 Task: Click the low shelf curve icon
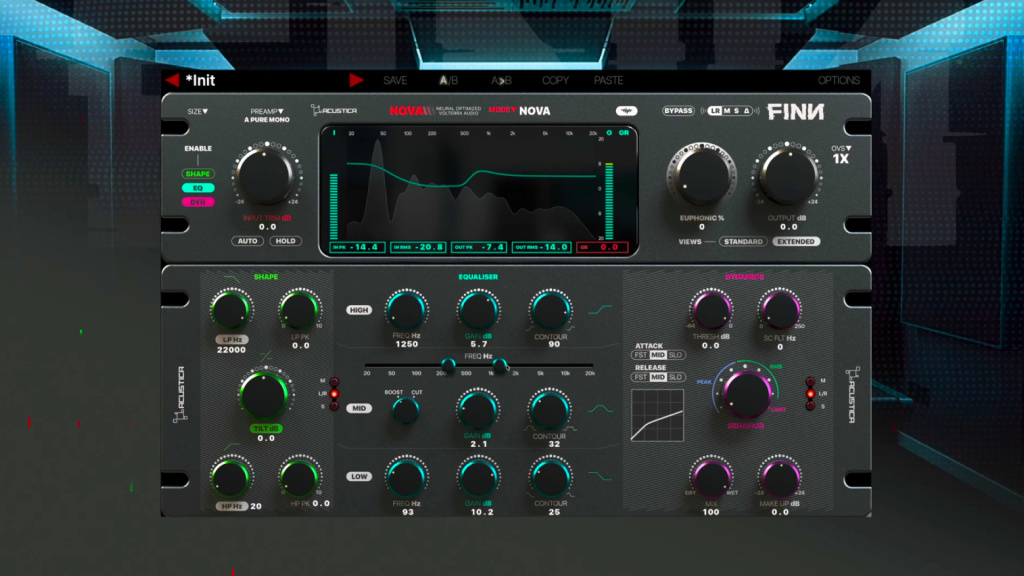tap(600, 476)
